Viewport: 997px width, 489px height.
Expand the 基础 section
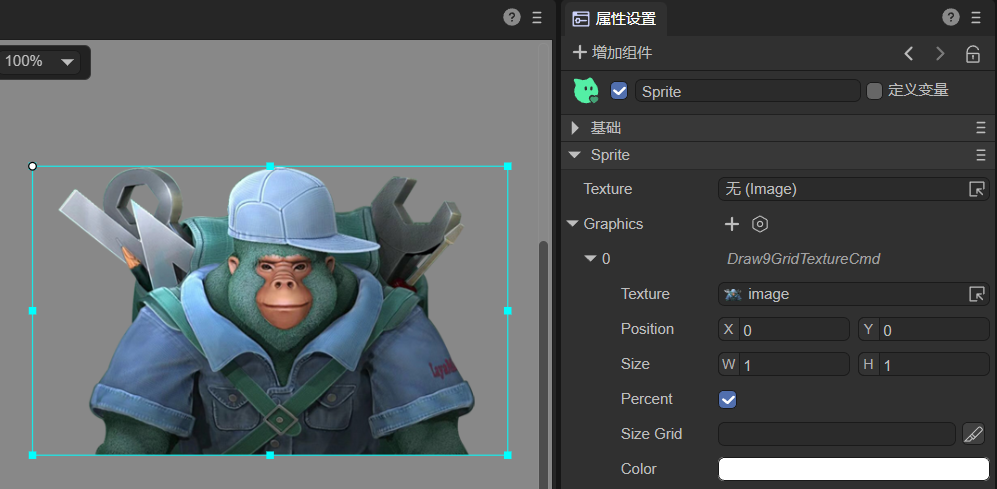575,128
